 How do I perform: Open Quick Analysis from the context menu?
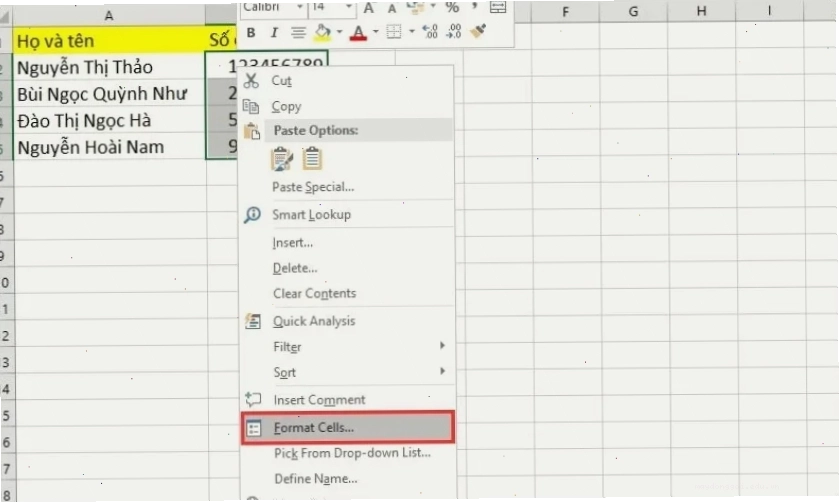(347, 321)
